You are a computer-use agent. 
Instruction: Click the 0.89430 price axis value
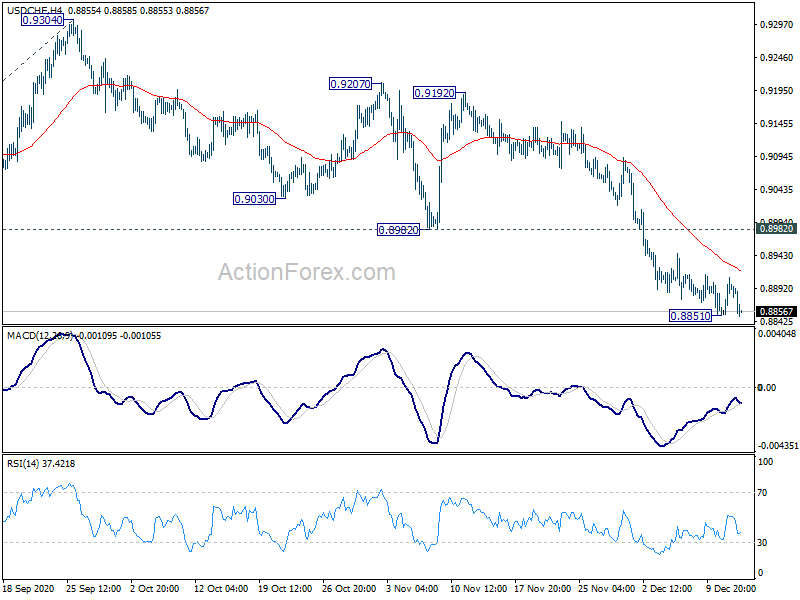(x=776, y=255)
